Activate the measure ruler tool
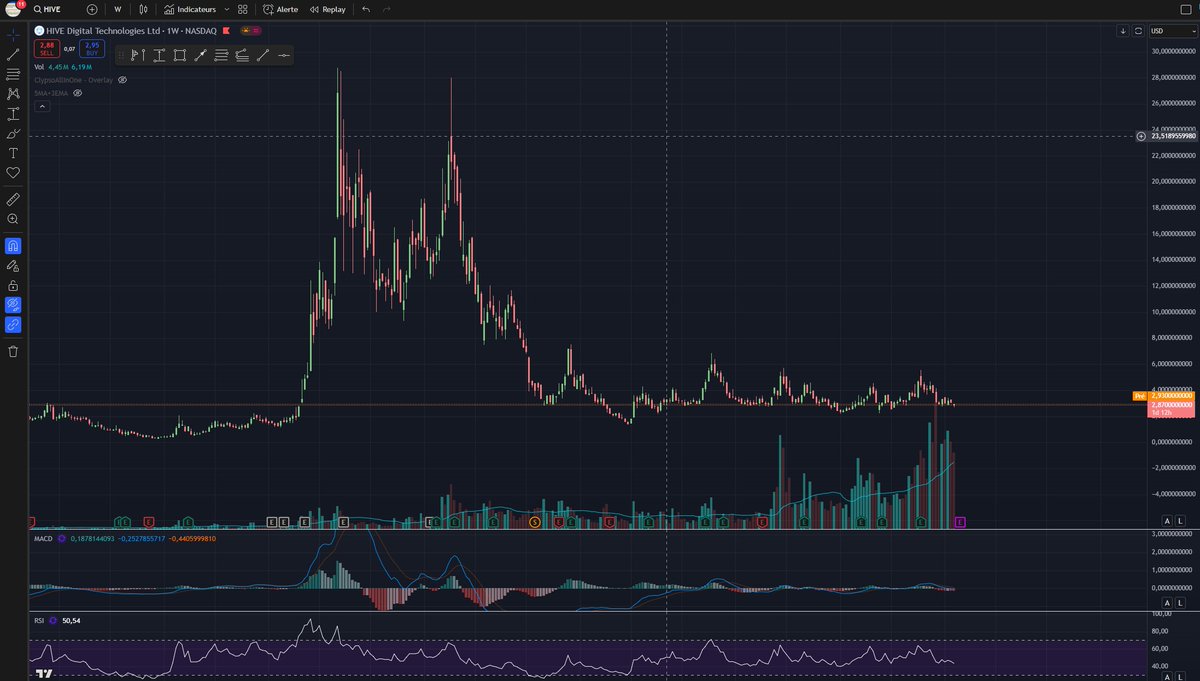This screenshot has height=681, width=1200. 13,198
